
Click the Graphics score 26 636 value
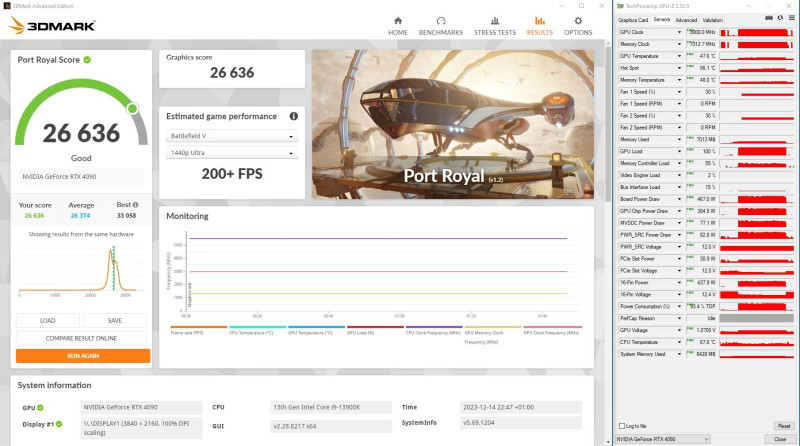232,72
